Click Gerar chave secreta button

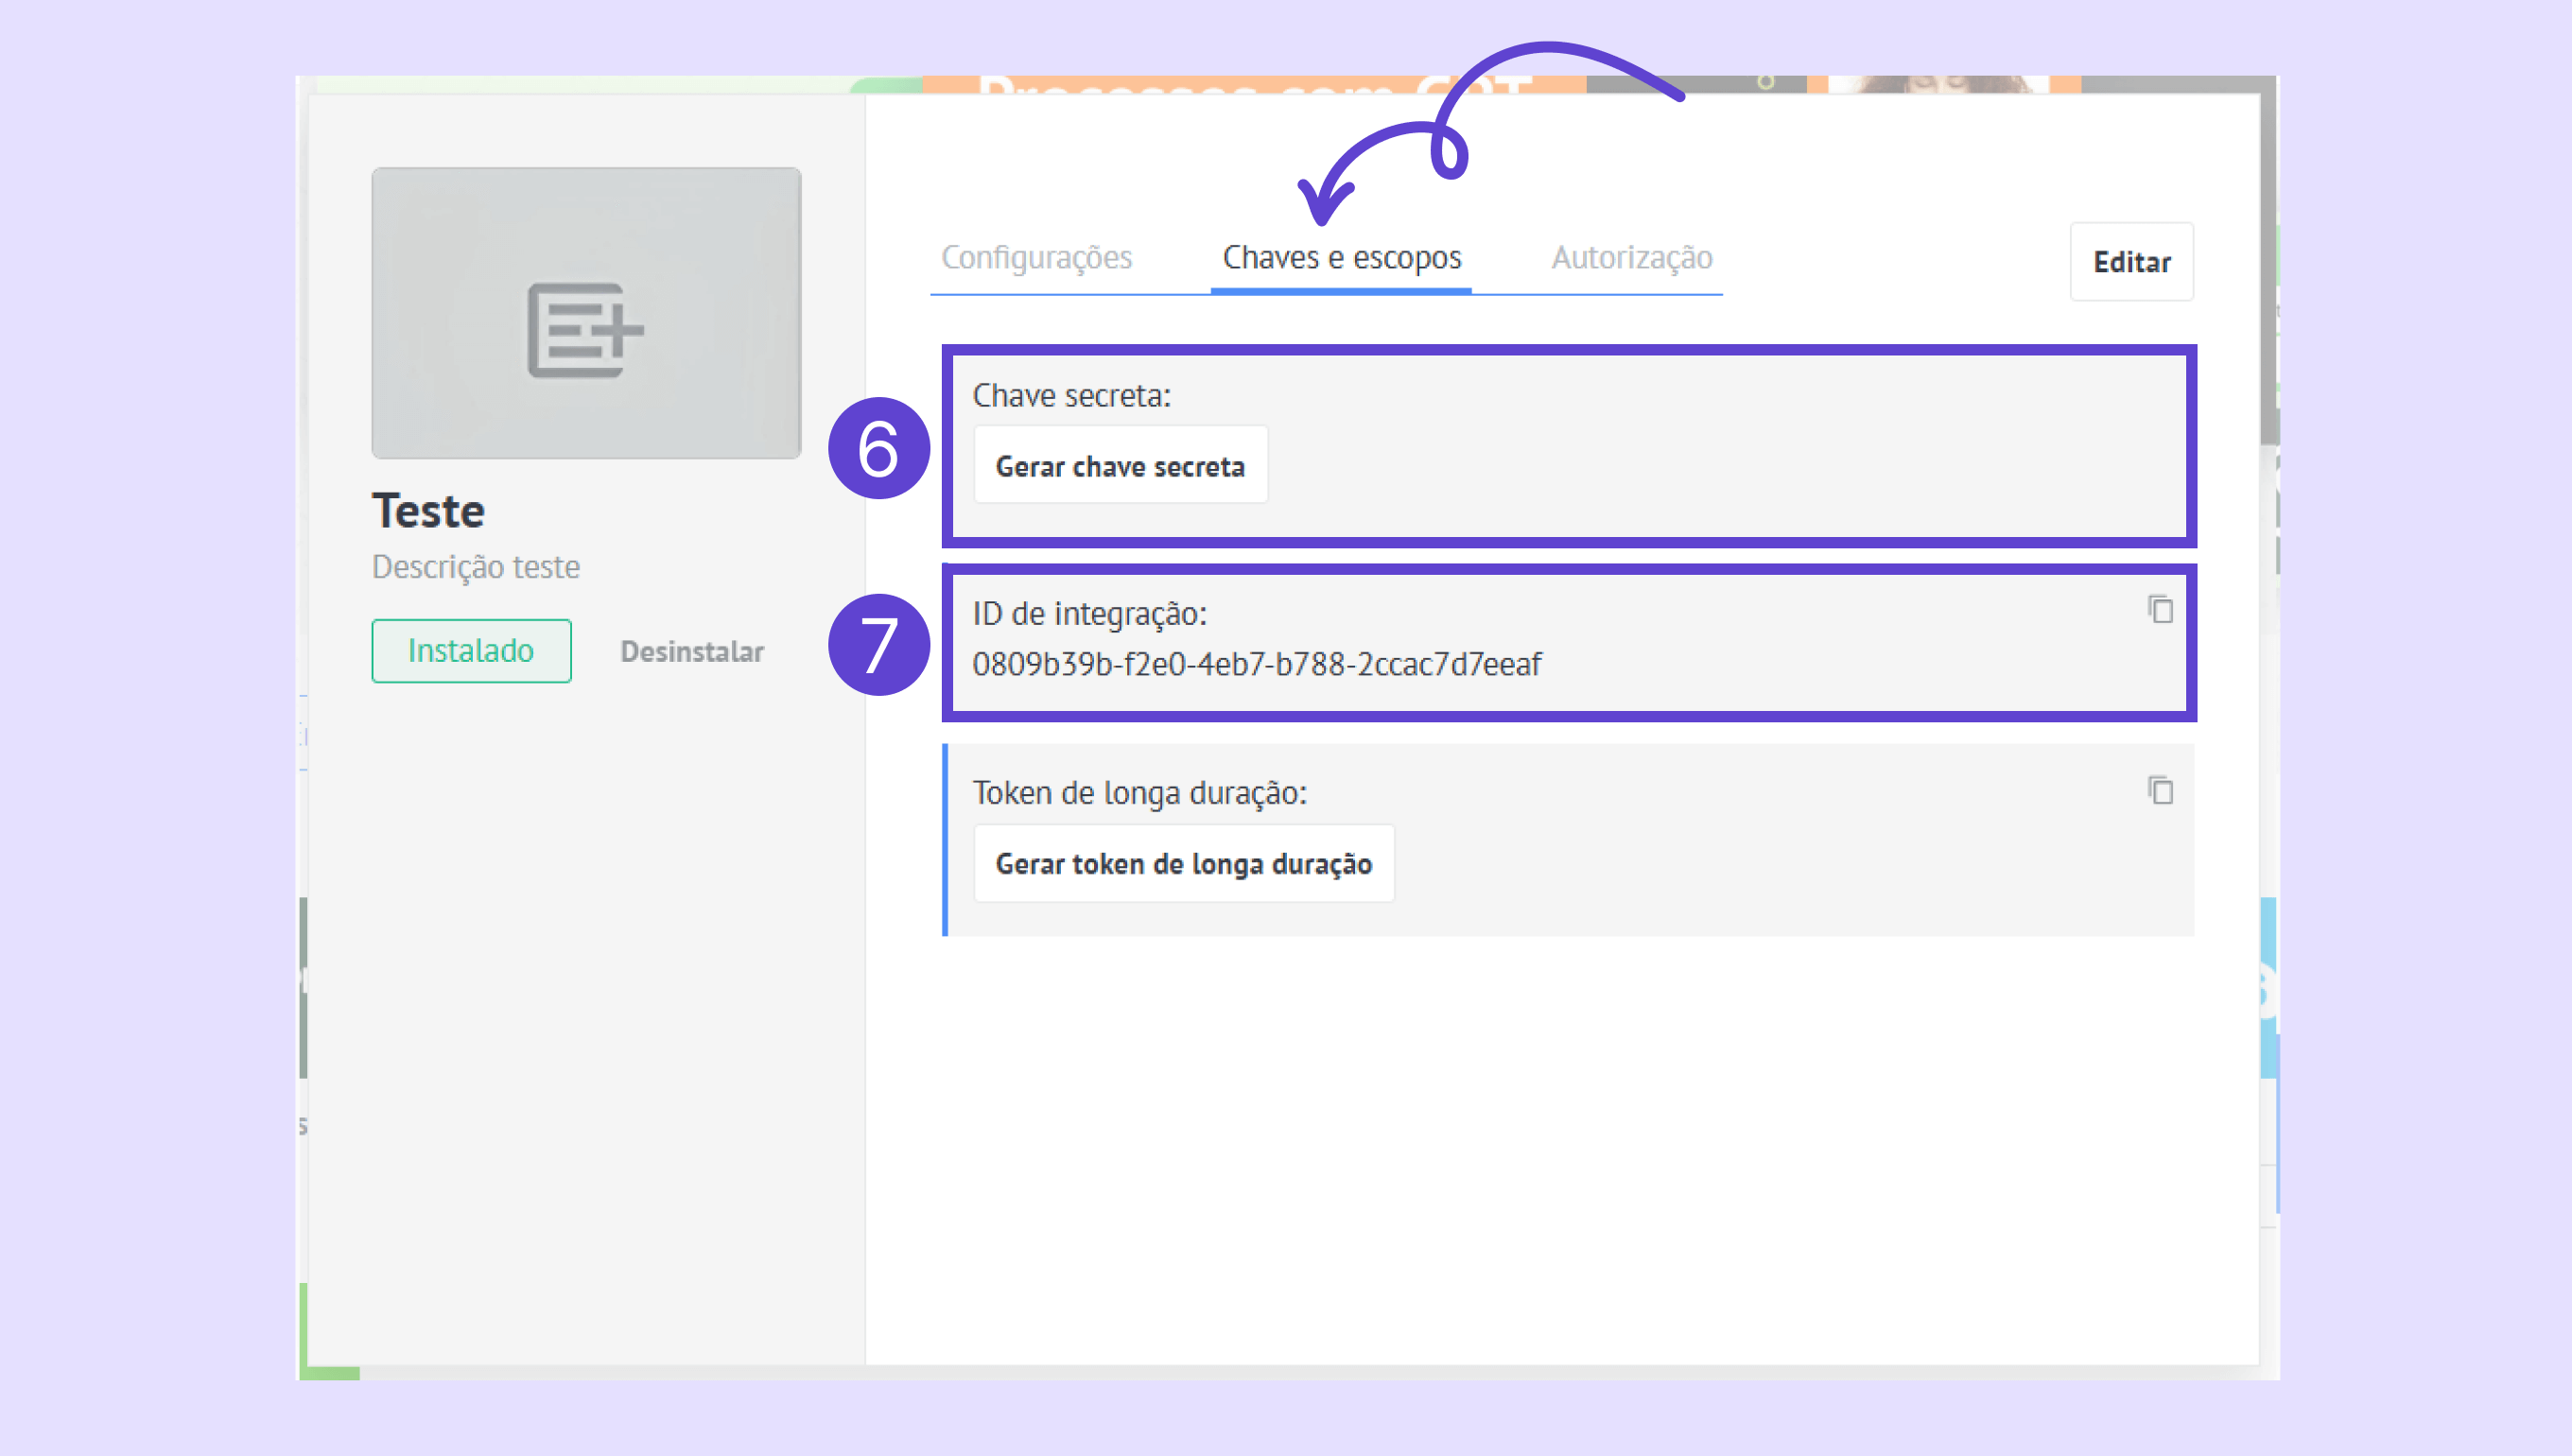coord(1120,466)
